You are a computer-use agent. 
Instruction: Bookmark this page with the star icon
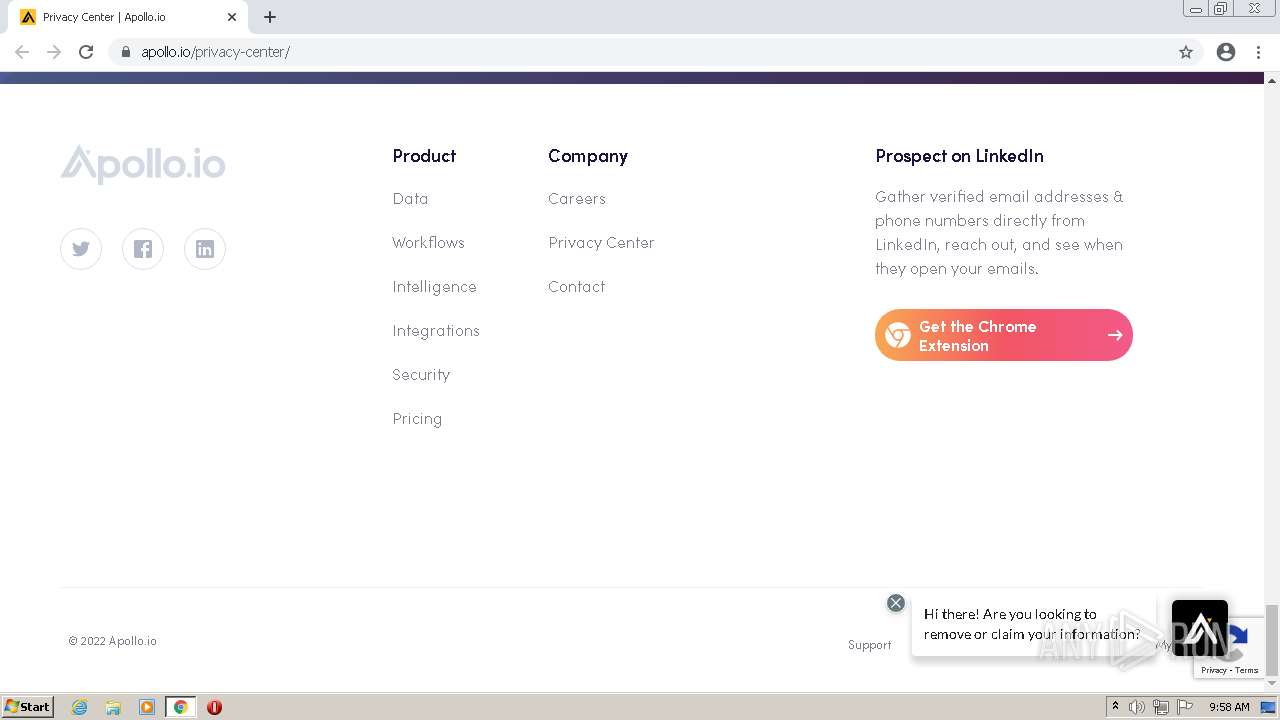1186,52
